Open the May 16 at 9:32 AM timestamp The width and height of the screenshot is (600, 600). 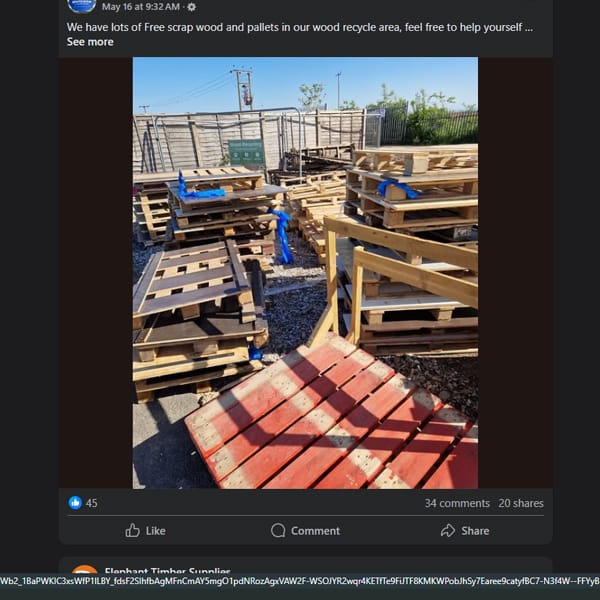click(x=141, y=7)
